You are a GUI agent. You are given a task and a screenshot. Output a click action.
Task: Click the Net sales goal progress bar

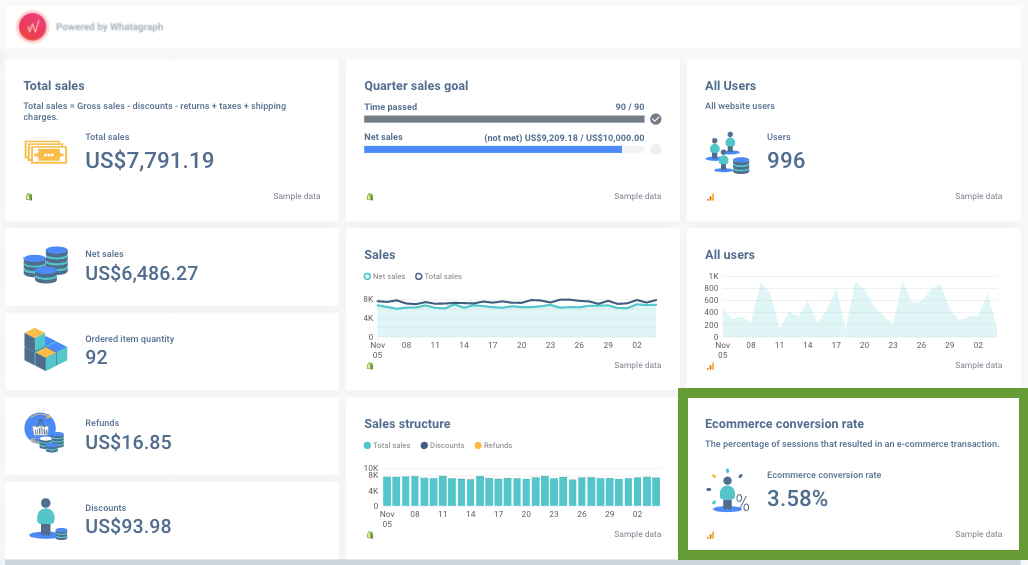point(504,149)
